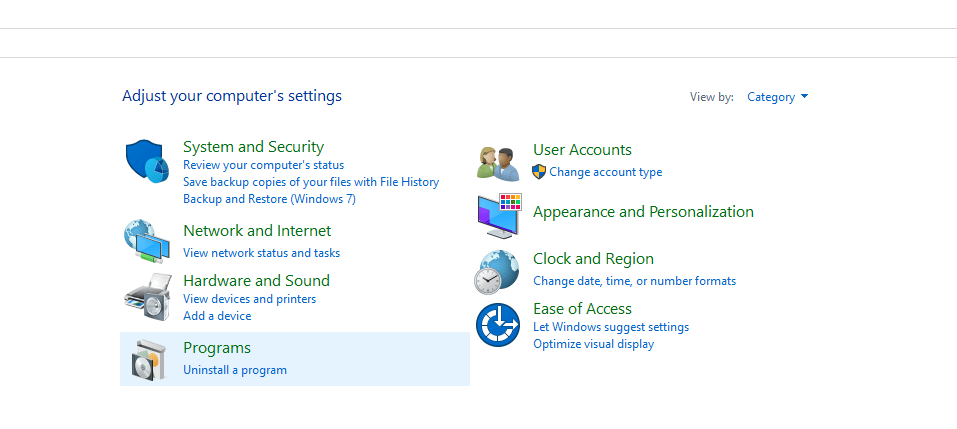Select the Add a device link

[217, 316]
